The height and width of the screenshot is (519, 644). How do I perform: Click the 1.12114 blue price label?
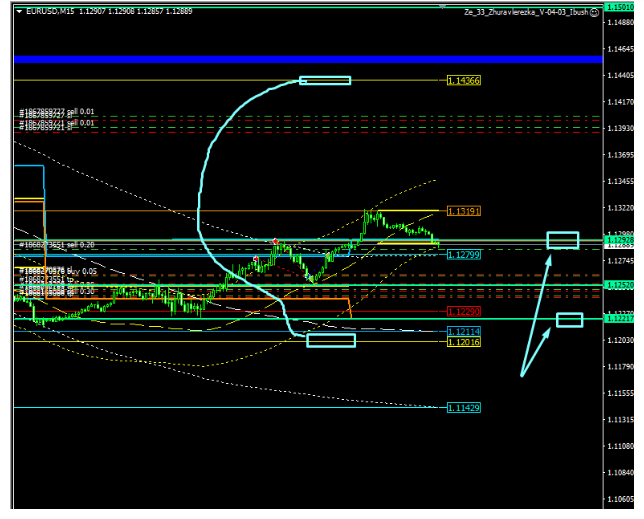(464, 331)
